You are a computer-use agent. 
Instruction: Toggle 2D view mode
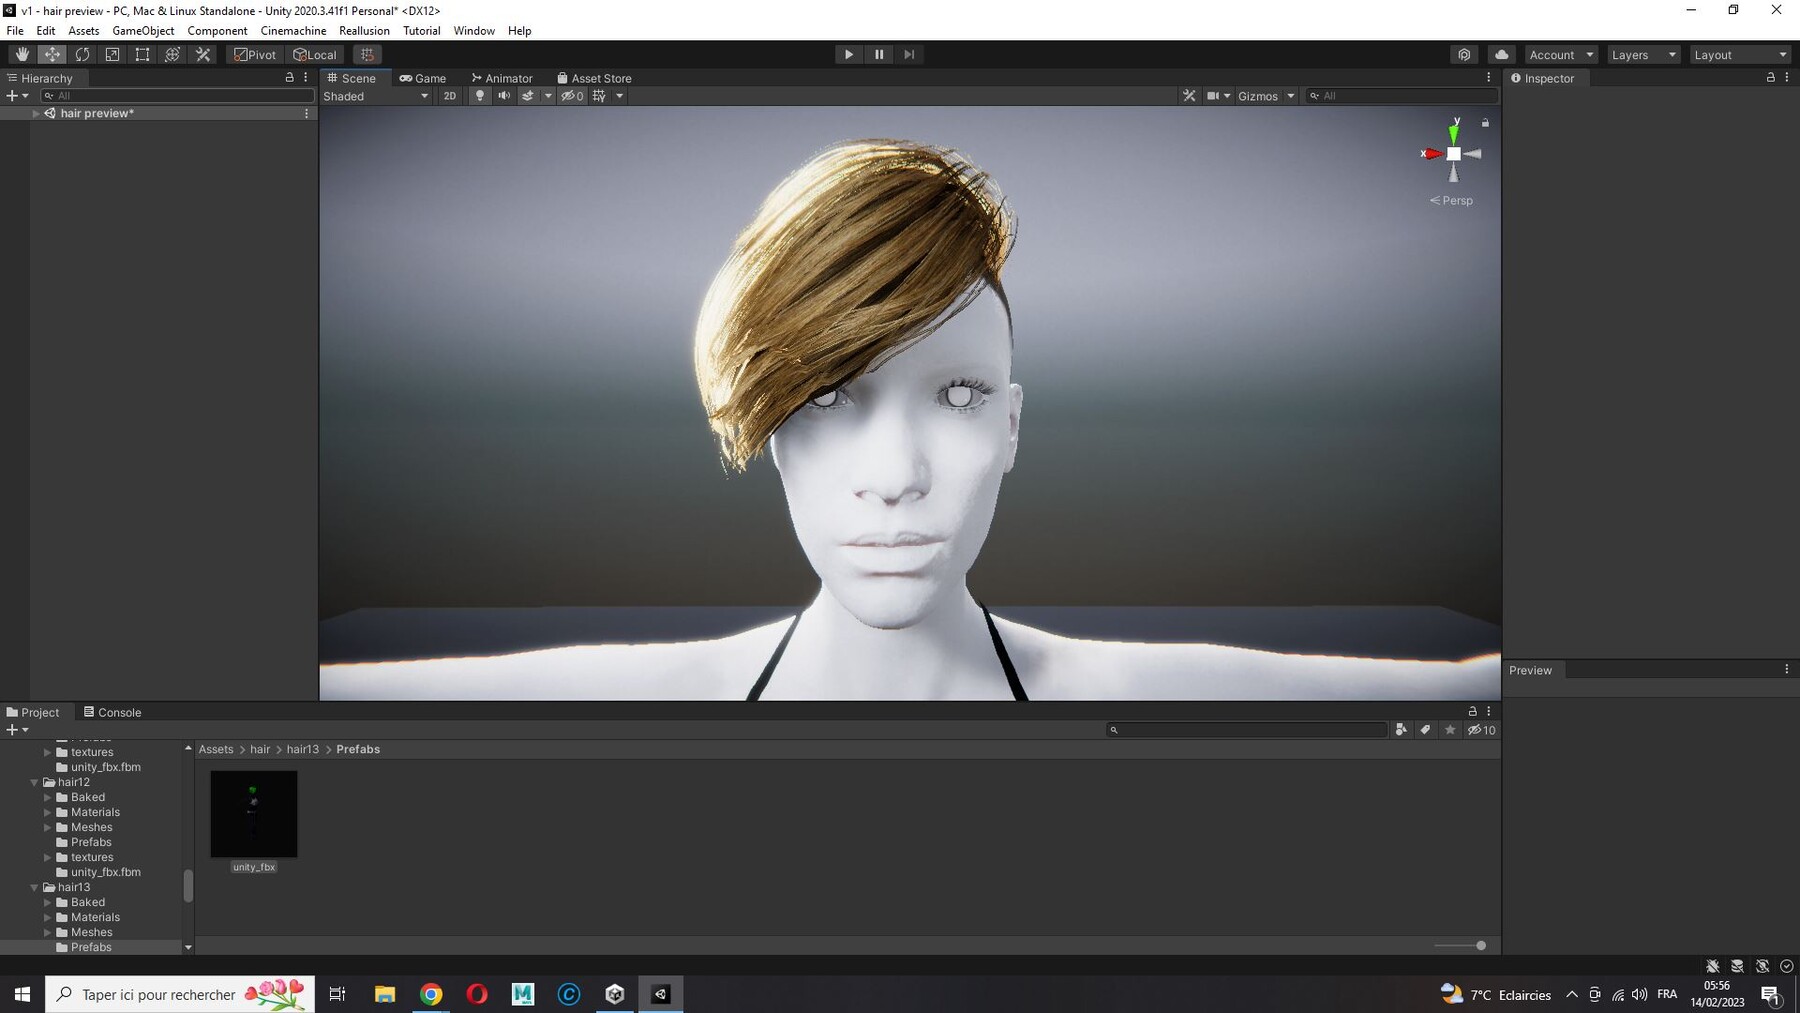pyautogui.click(x=450, y=96)
